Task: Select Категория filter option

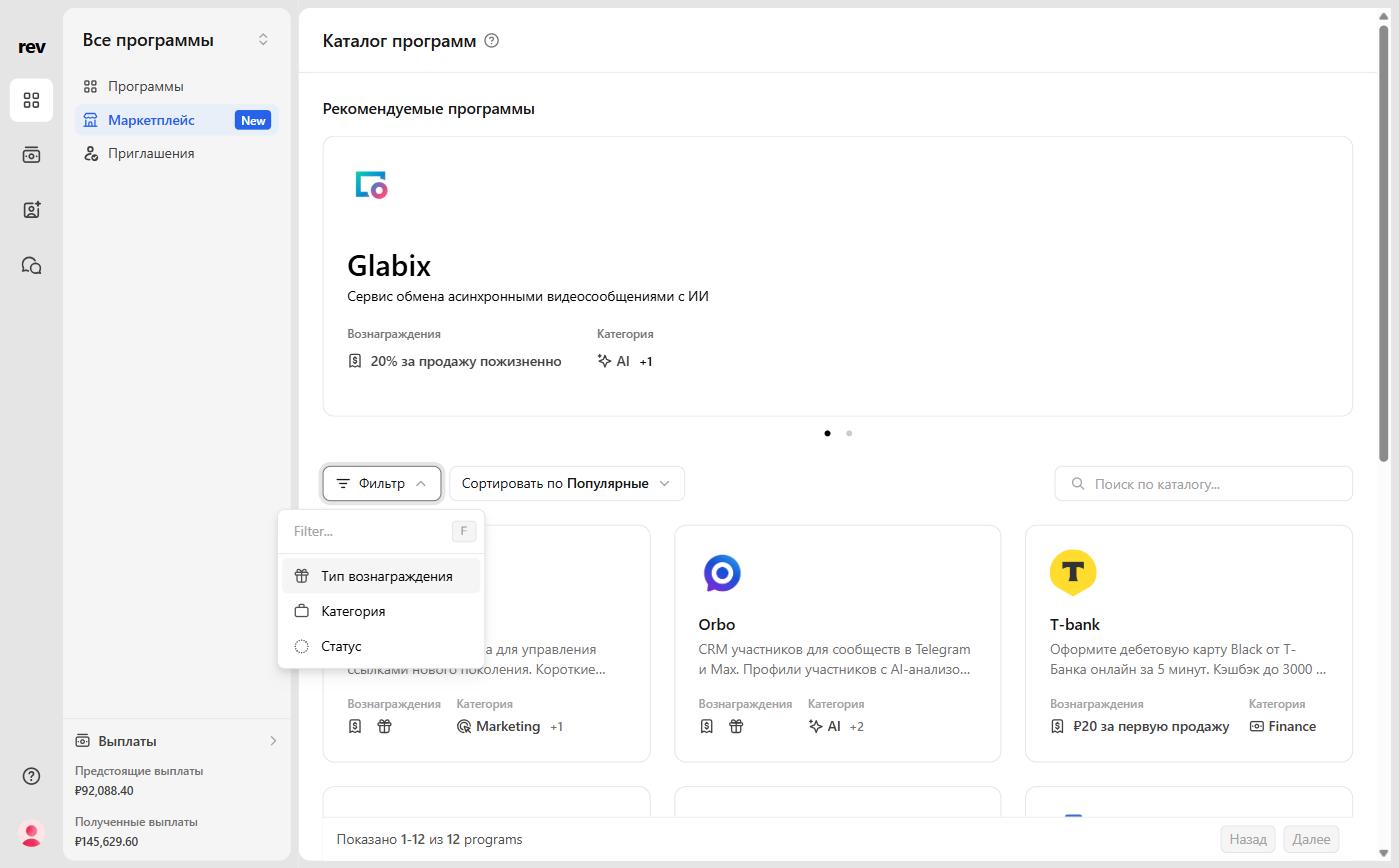Action: pos(381,611)
